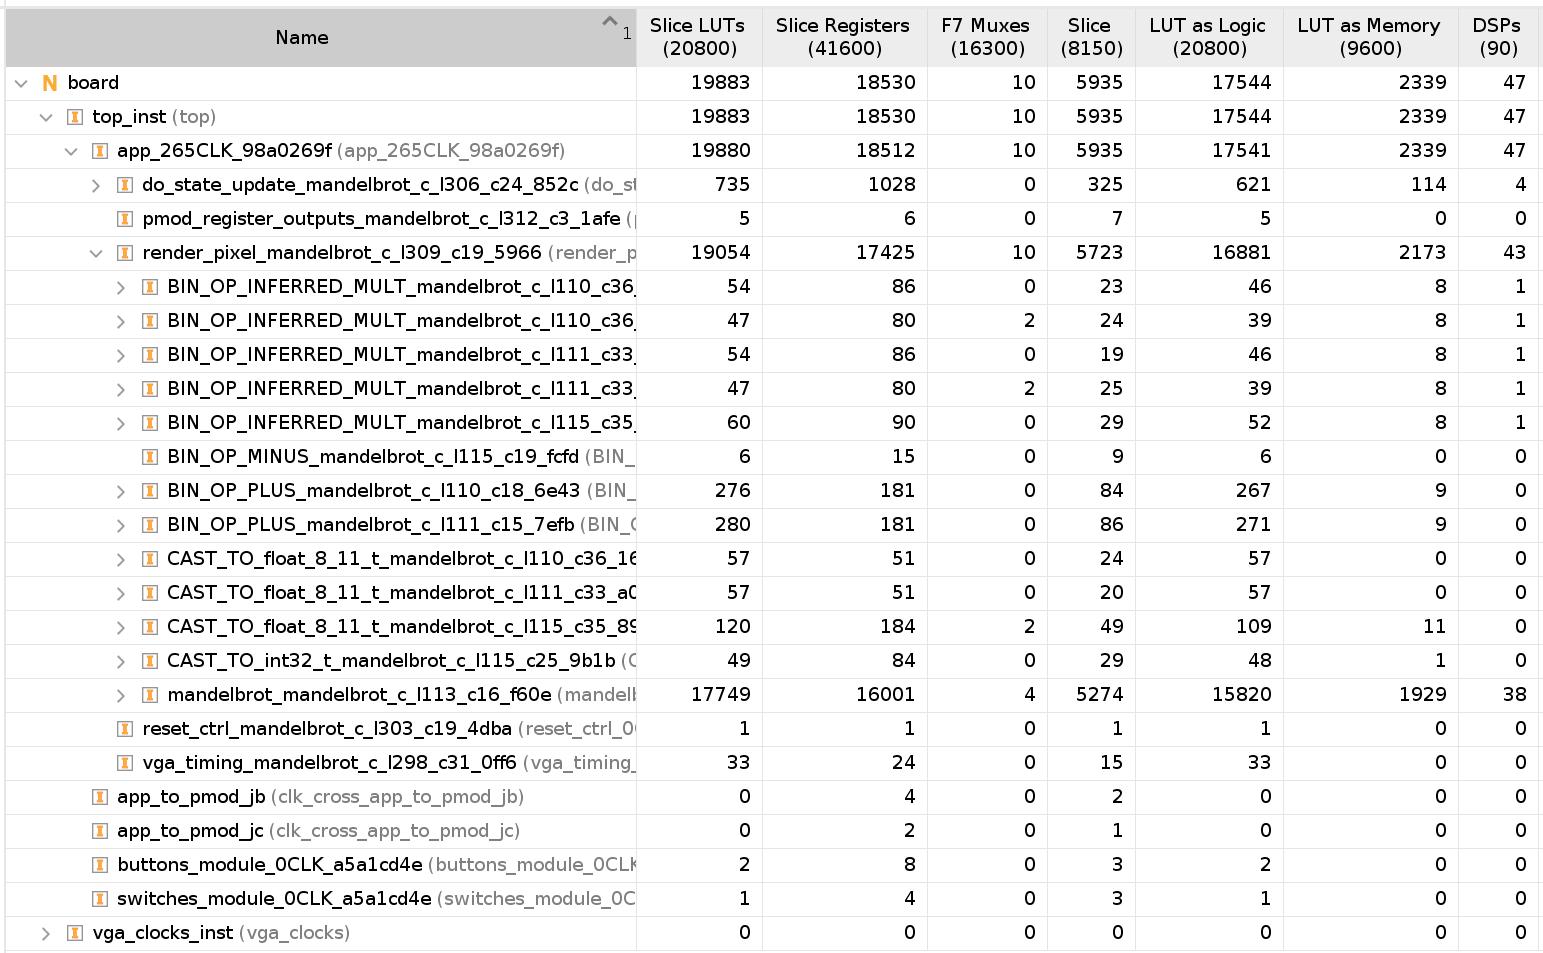This screenshot has width=1543, height=953.
Task: Click LUT as Memory value 1929
Action: click(1422, 695)
